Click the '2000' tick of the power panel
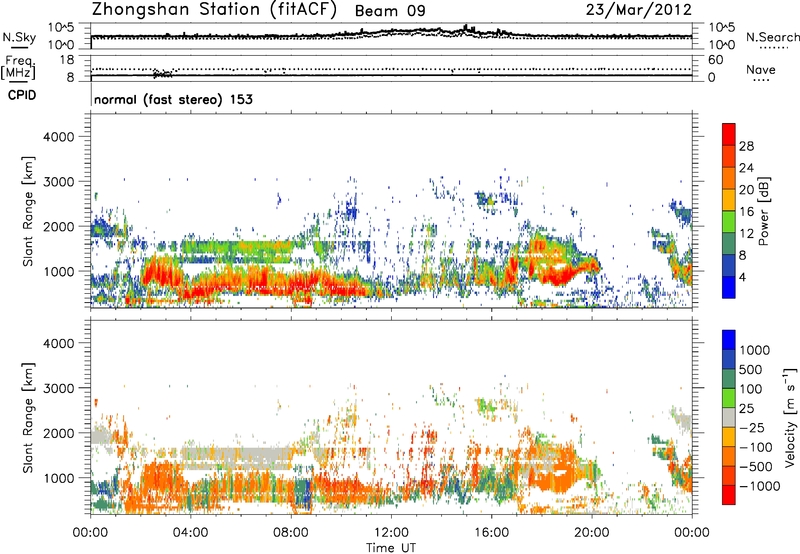Screen dimensions: 800x554 pyautogui.click(x=58, y=226)
